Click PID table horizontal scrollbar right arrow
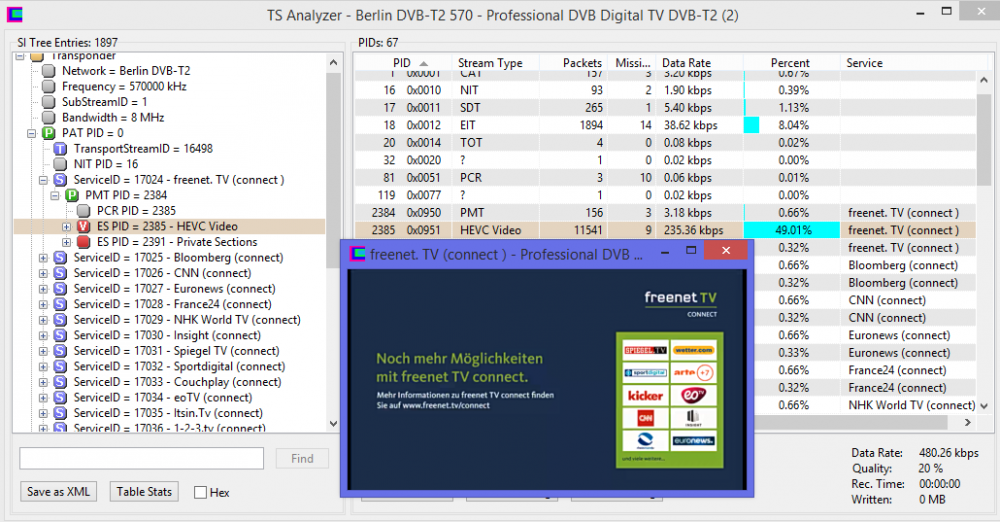 [x=967, y=422]
